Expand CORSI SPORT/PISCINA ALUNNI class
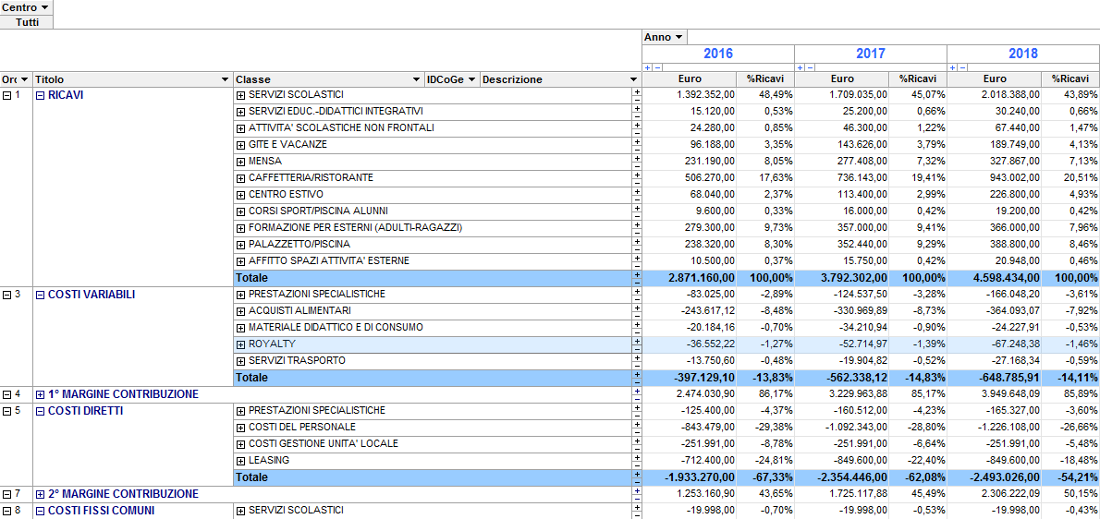Viewport: 1100px width, 519px height. pos(241,212)
